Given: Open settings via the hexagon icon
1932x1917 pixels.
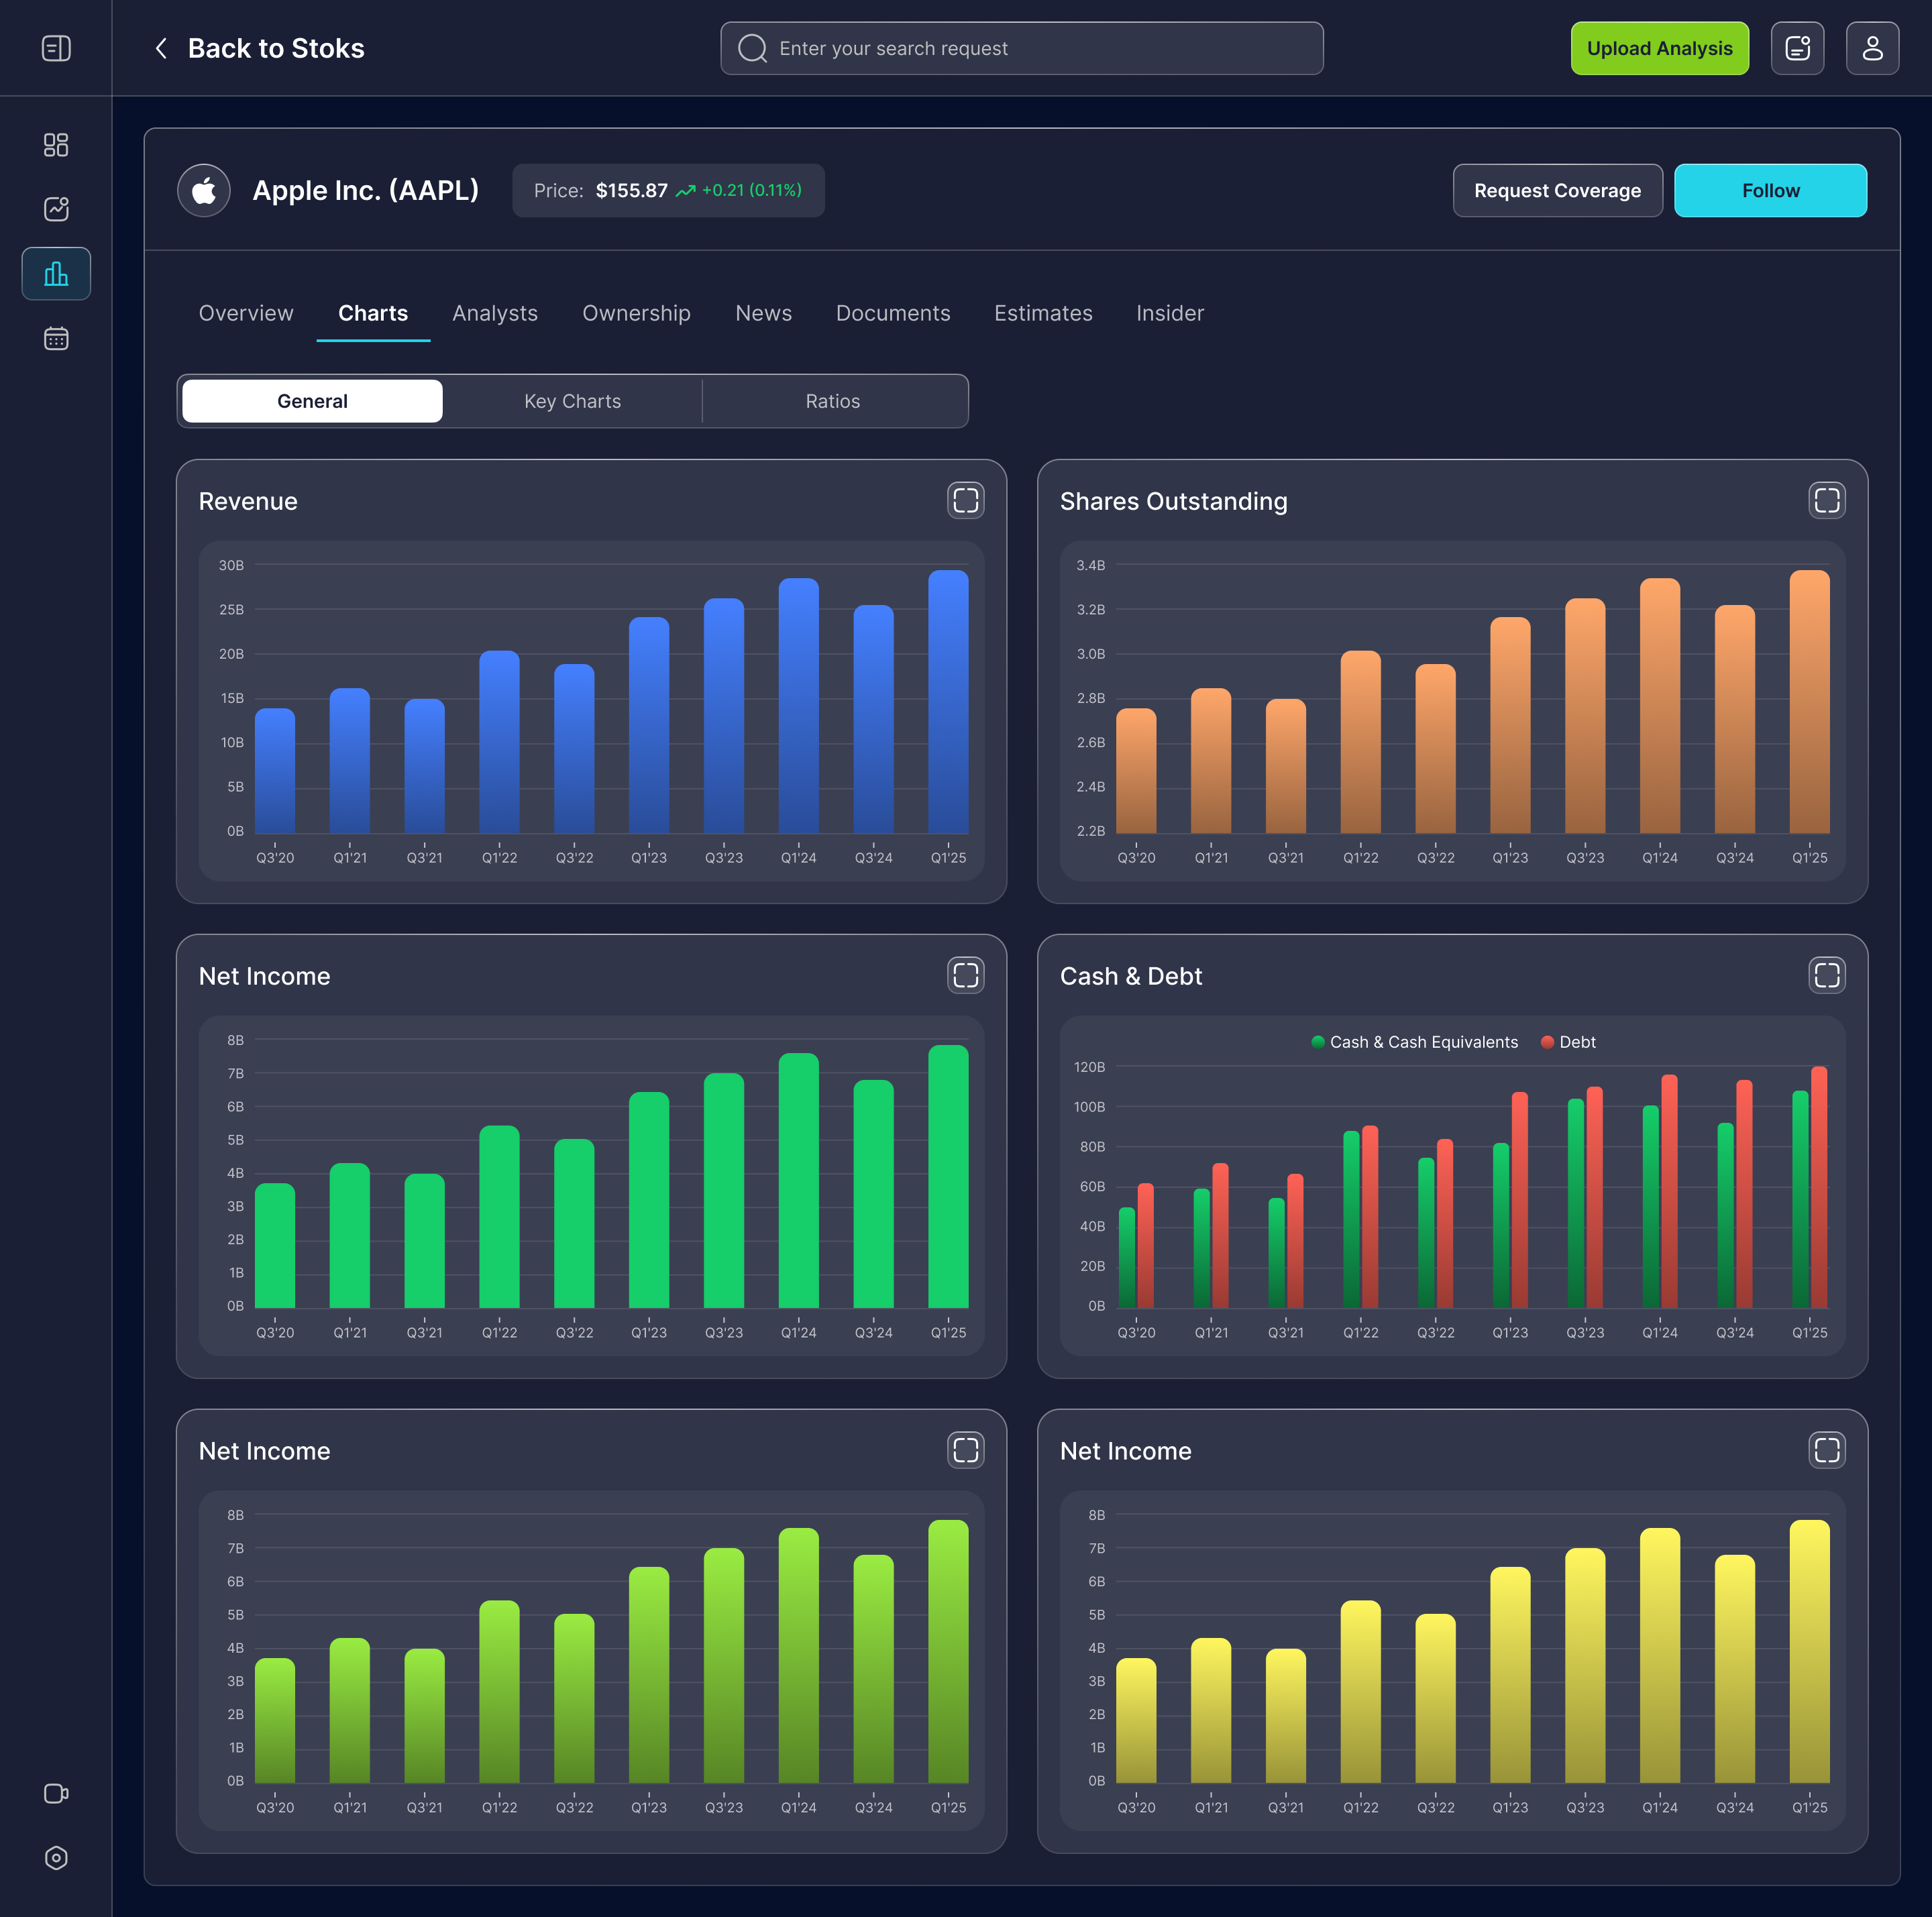Looking at the screenshot, I should click(x=56, y=1857).
